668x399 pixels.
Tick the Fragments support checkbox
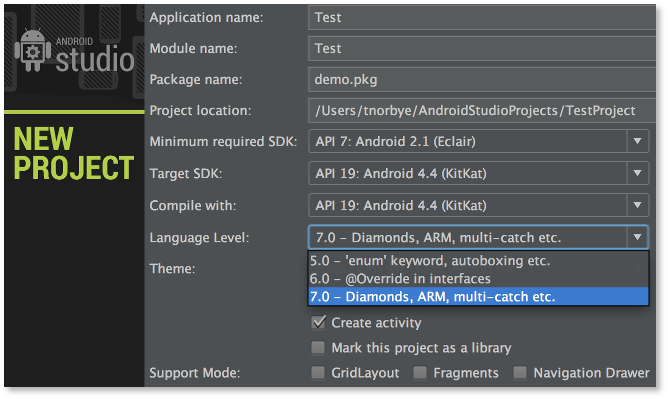click(x=420, y=373)
